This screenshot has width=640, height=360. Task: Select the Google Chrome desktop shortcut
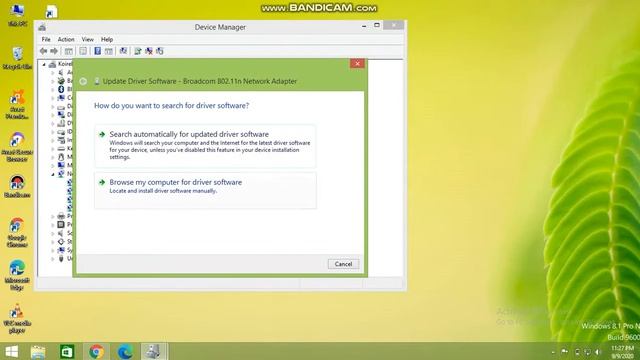(x=17, y=232)
